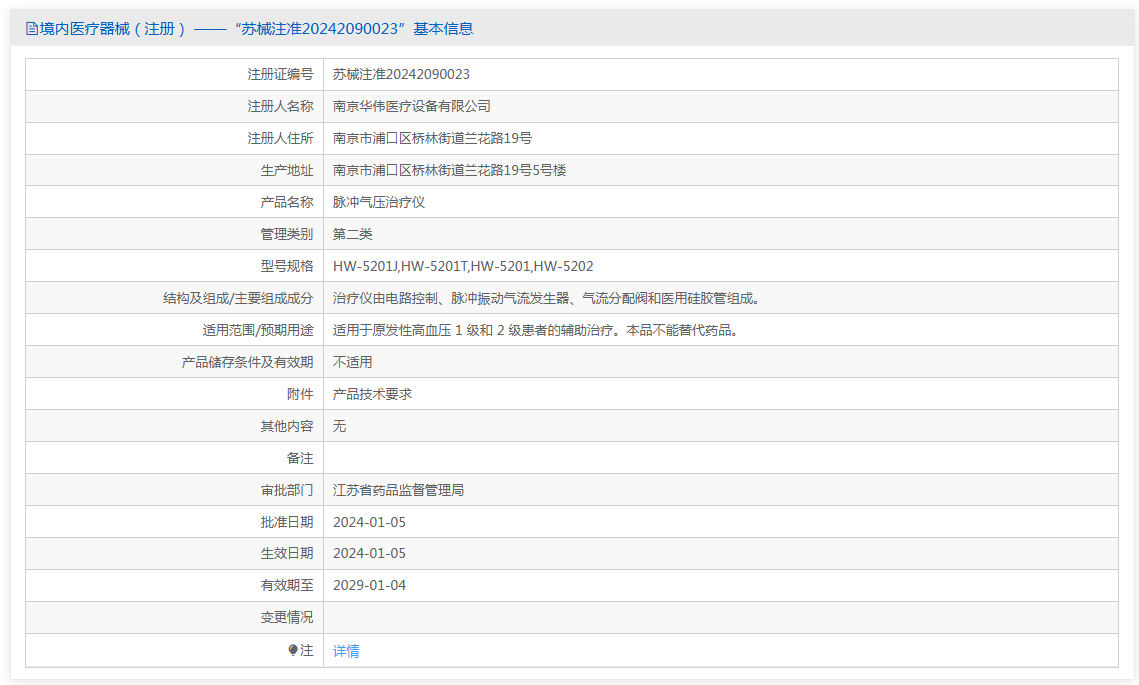Click the 结构及组成/主要组成成分 label

click(x=238, y=298)
